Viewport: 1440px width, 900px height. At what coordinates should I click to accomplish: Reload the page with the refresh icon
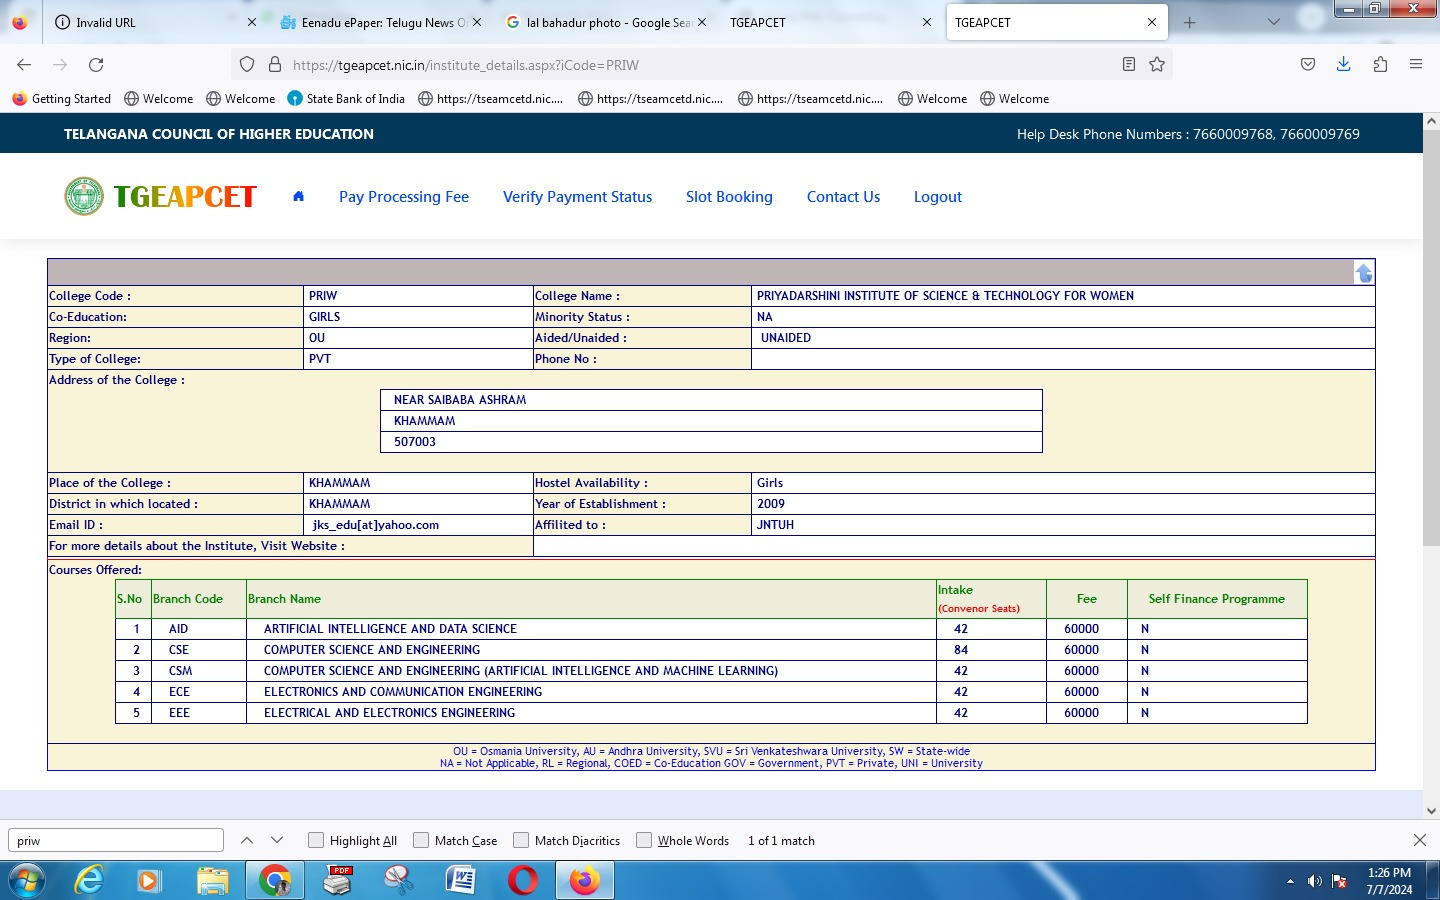(x=96, y=65)
